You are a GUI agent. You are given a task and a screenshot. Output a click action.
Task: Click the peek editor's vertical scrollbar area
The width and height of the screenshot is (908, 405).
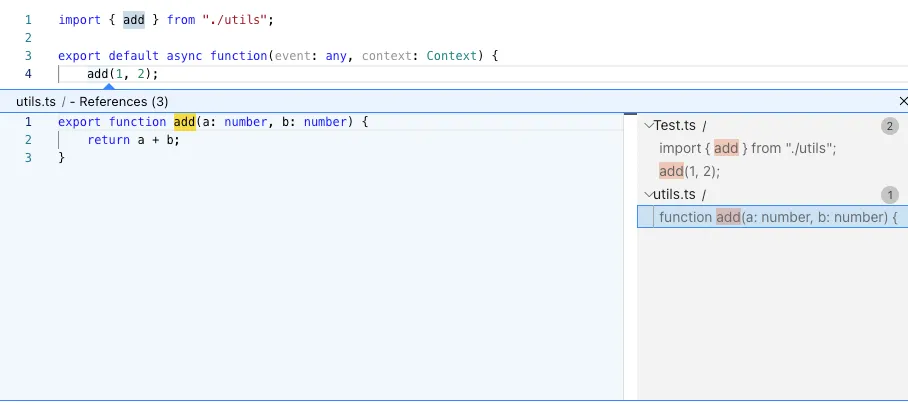[x=630, y=257]
